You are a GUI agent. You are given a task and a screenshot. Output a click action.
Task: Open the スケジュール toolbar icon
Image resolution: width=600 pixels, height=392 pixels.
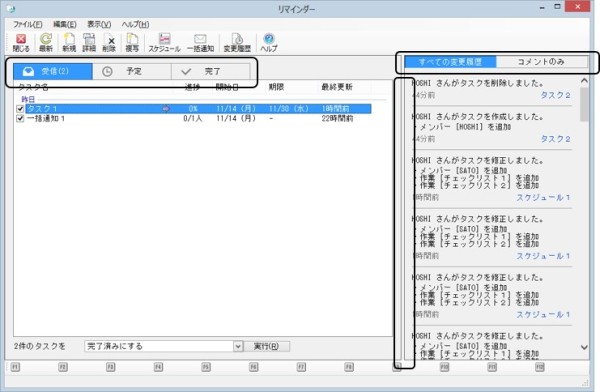click(x=164, y=42)
